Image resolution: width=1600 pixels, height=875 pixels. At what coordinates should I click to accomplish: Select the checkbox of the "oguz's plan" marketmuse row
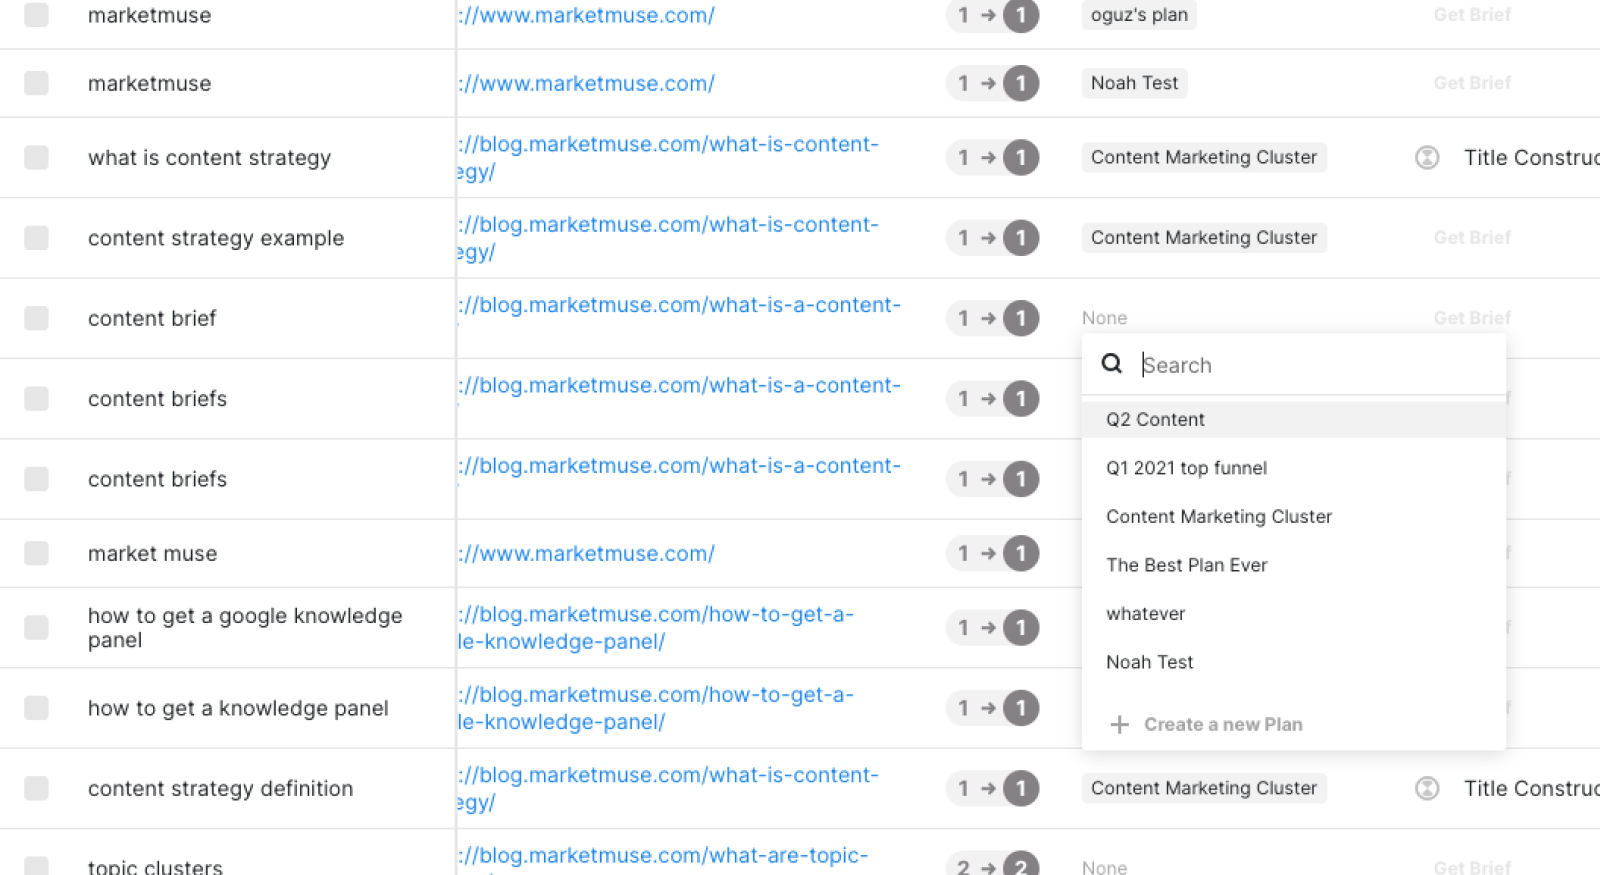coord(36,14)
